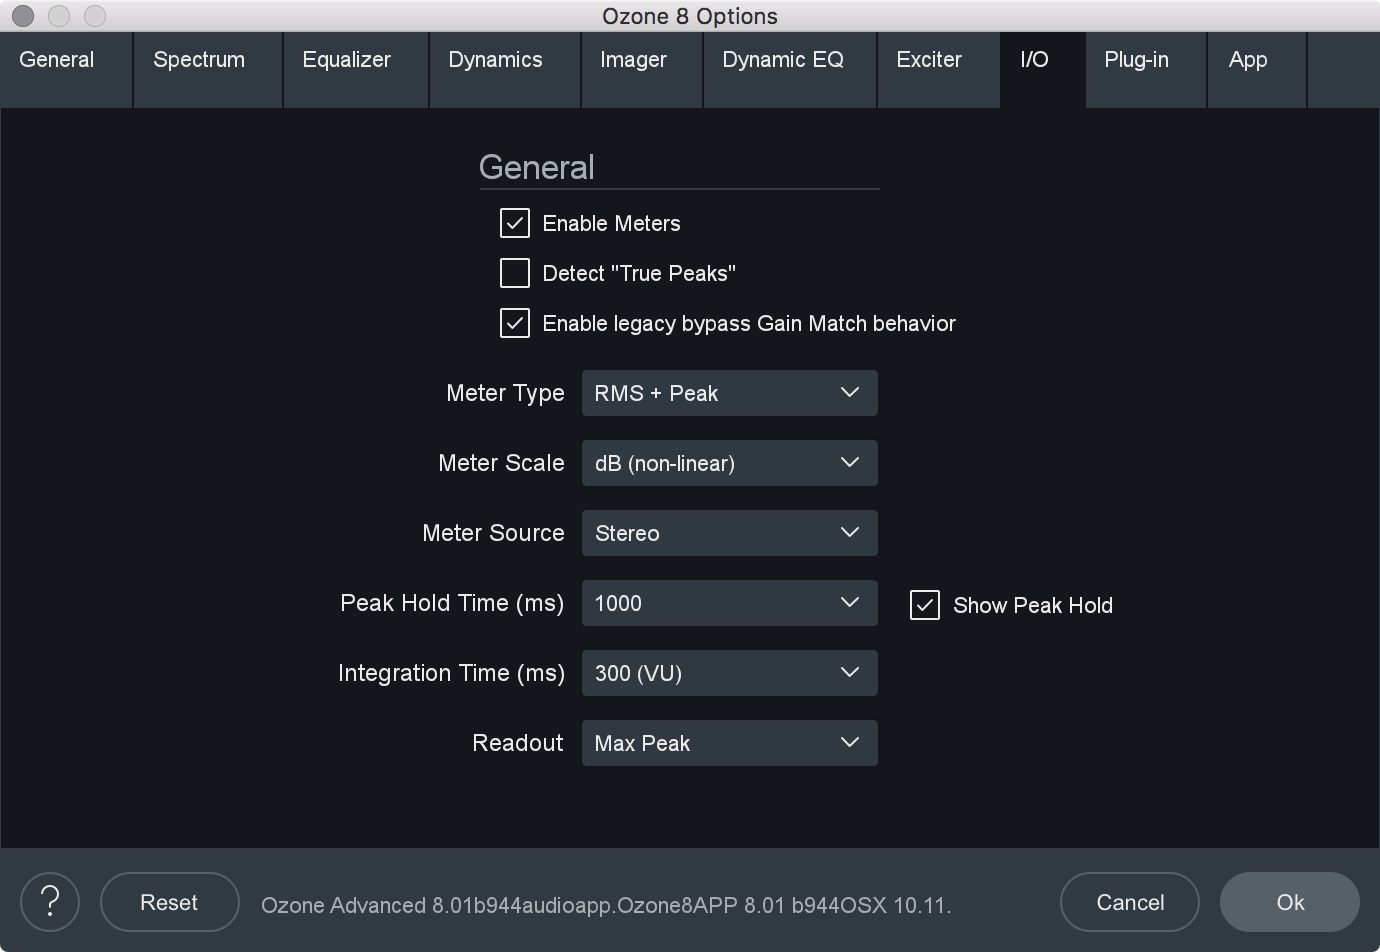Switch to the Imager tab

(642, 70)
